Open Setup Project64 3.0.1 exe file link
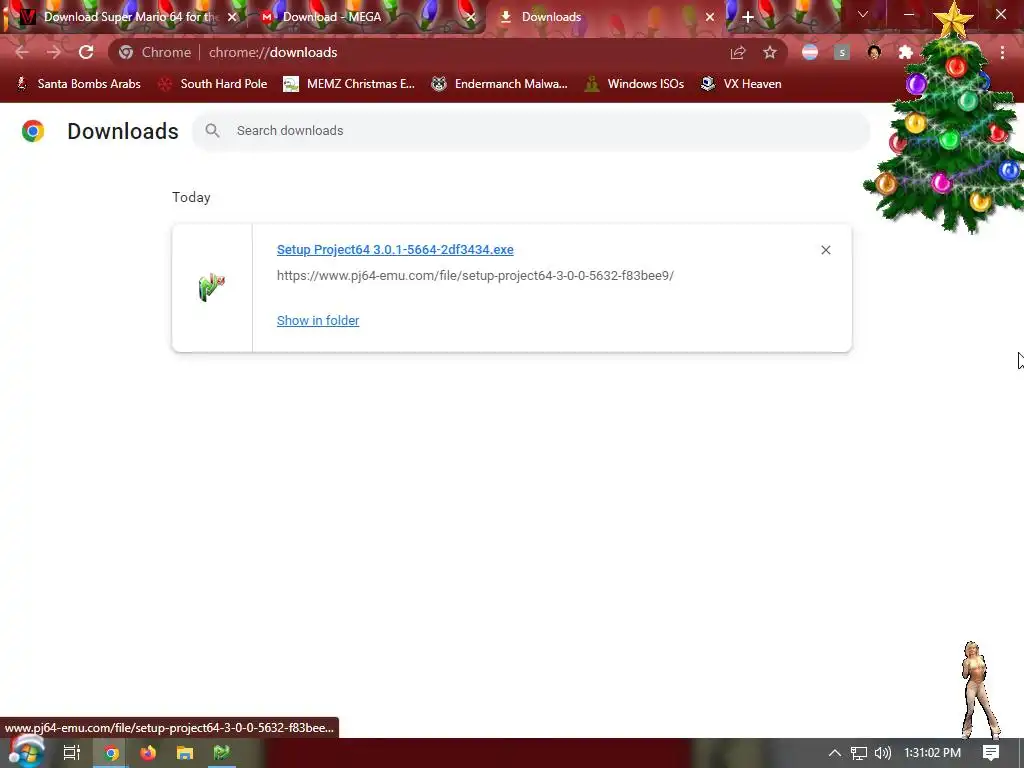Viewport: 1024px width, 768px height. point(395,249)
